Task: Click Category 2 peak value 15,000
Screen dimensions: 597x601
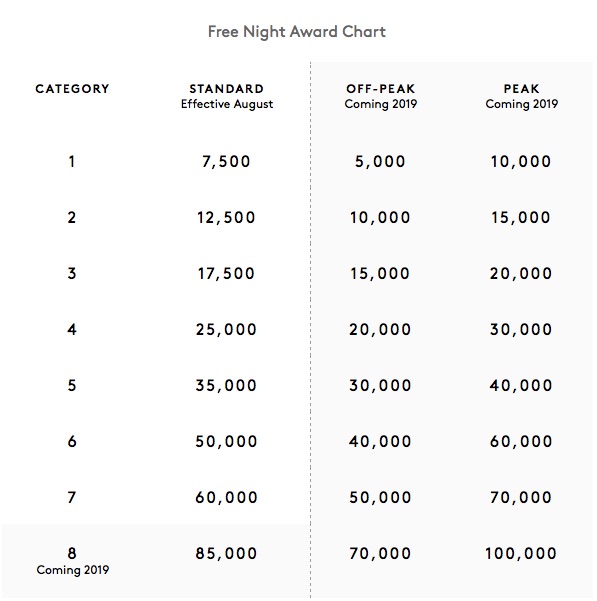Action: click(x=521, y=217)
